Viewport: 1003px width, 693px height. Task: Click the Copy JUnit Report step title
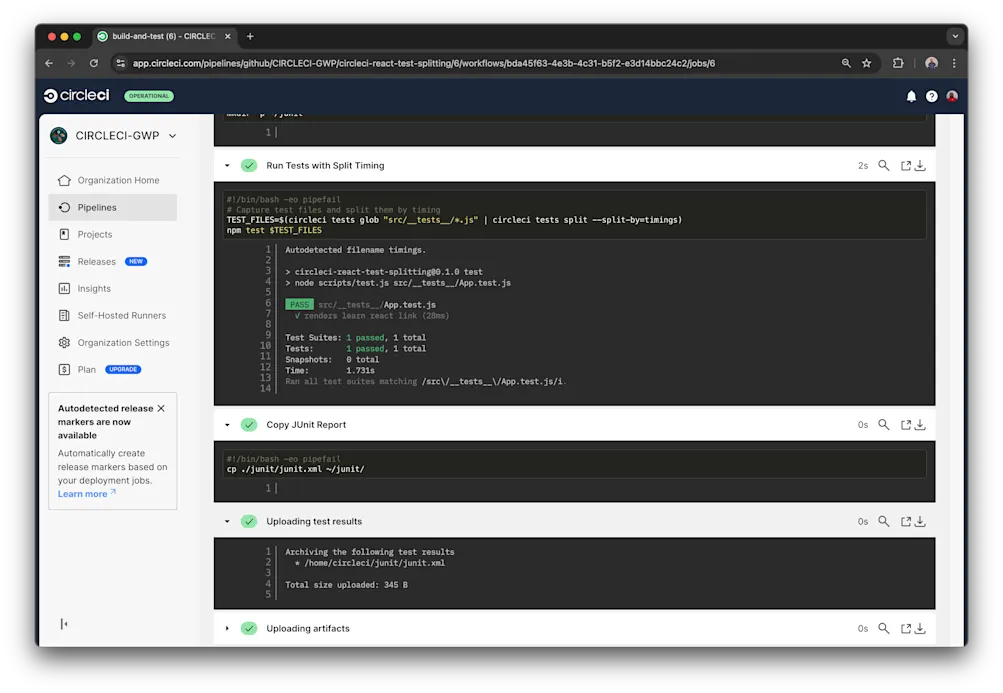(x=306, y=425)
